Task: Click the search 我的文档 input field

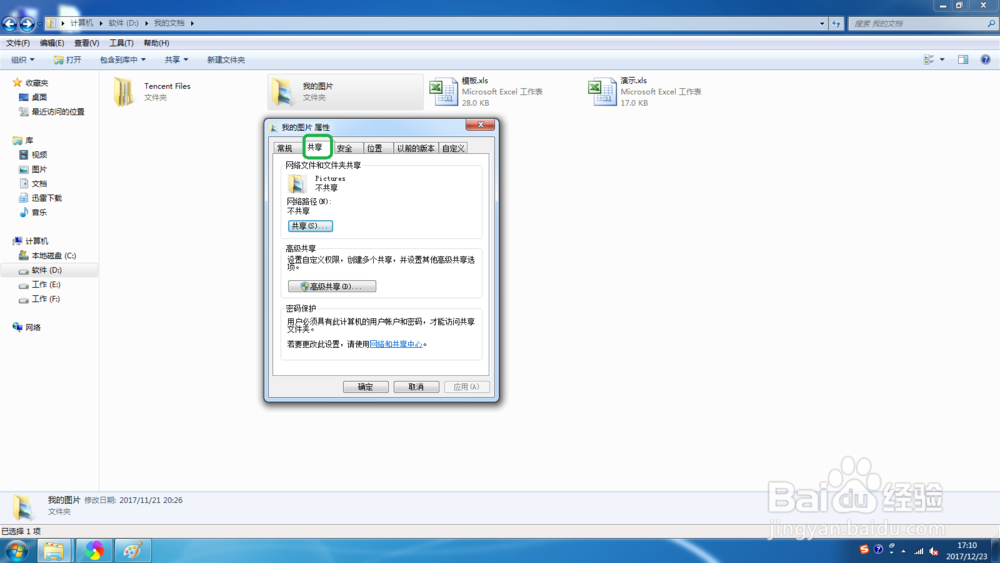Action: click(917, 24)
